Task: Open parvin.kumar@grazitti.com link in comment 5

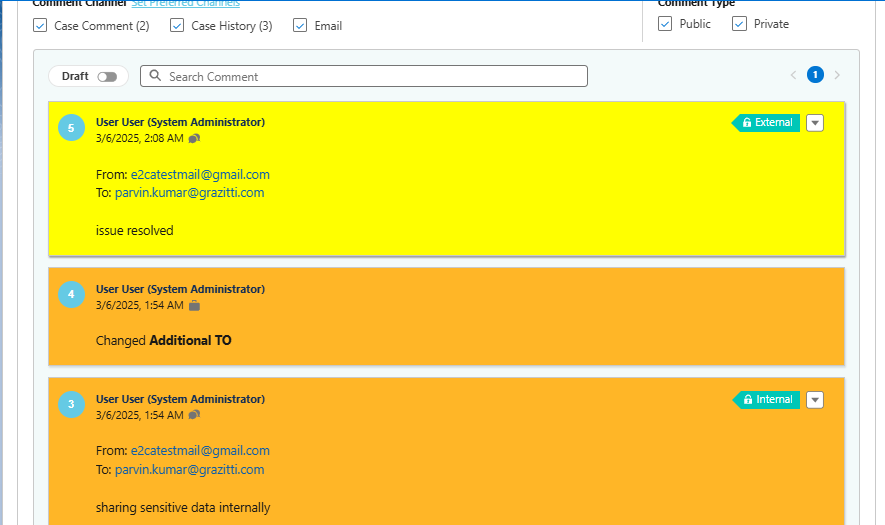Action: 190,192
